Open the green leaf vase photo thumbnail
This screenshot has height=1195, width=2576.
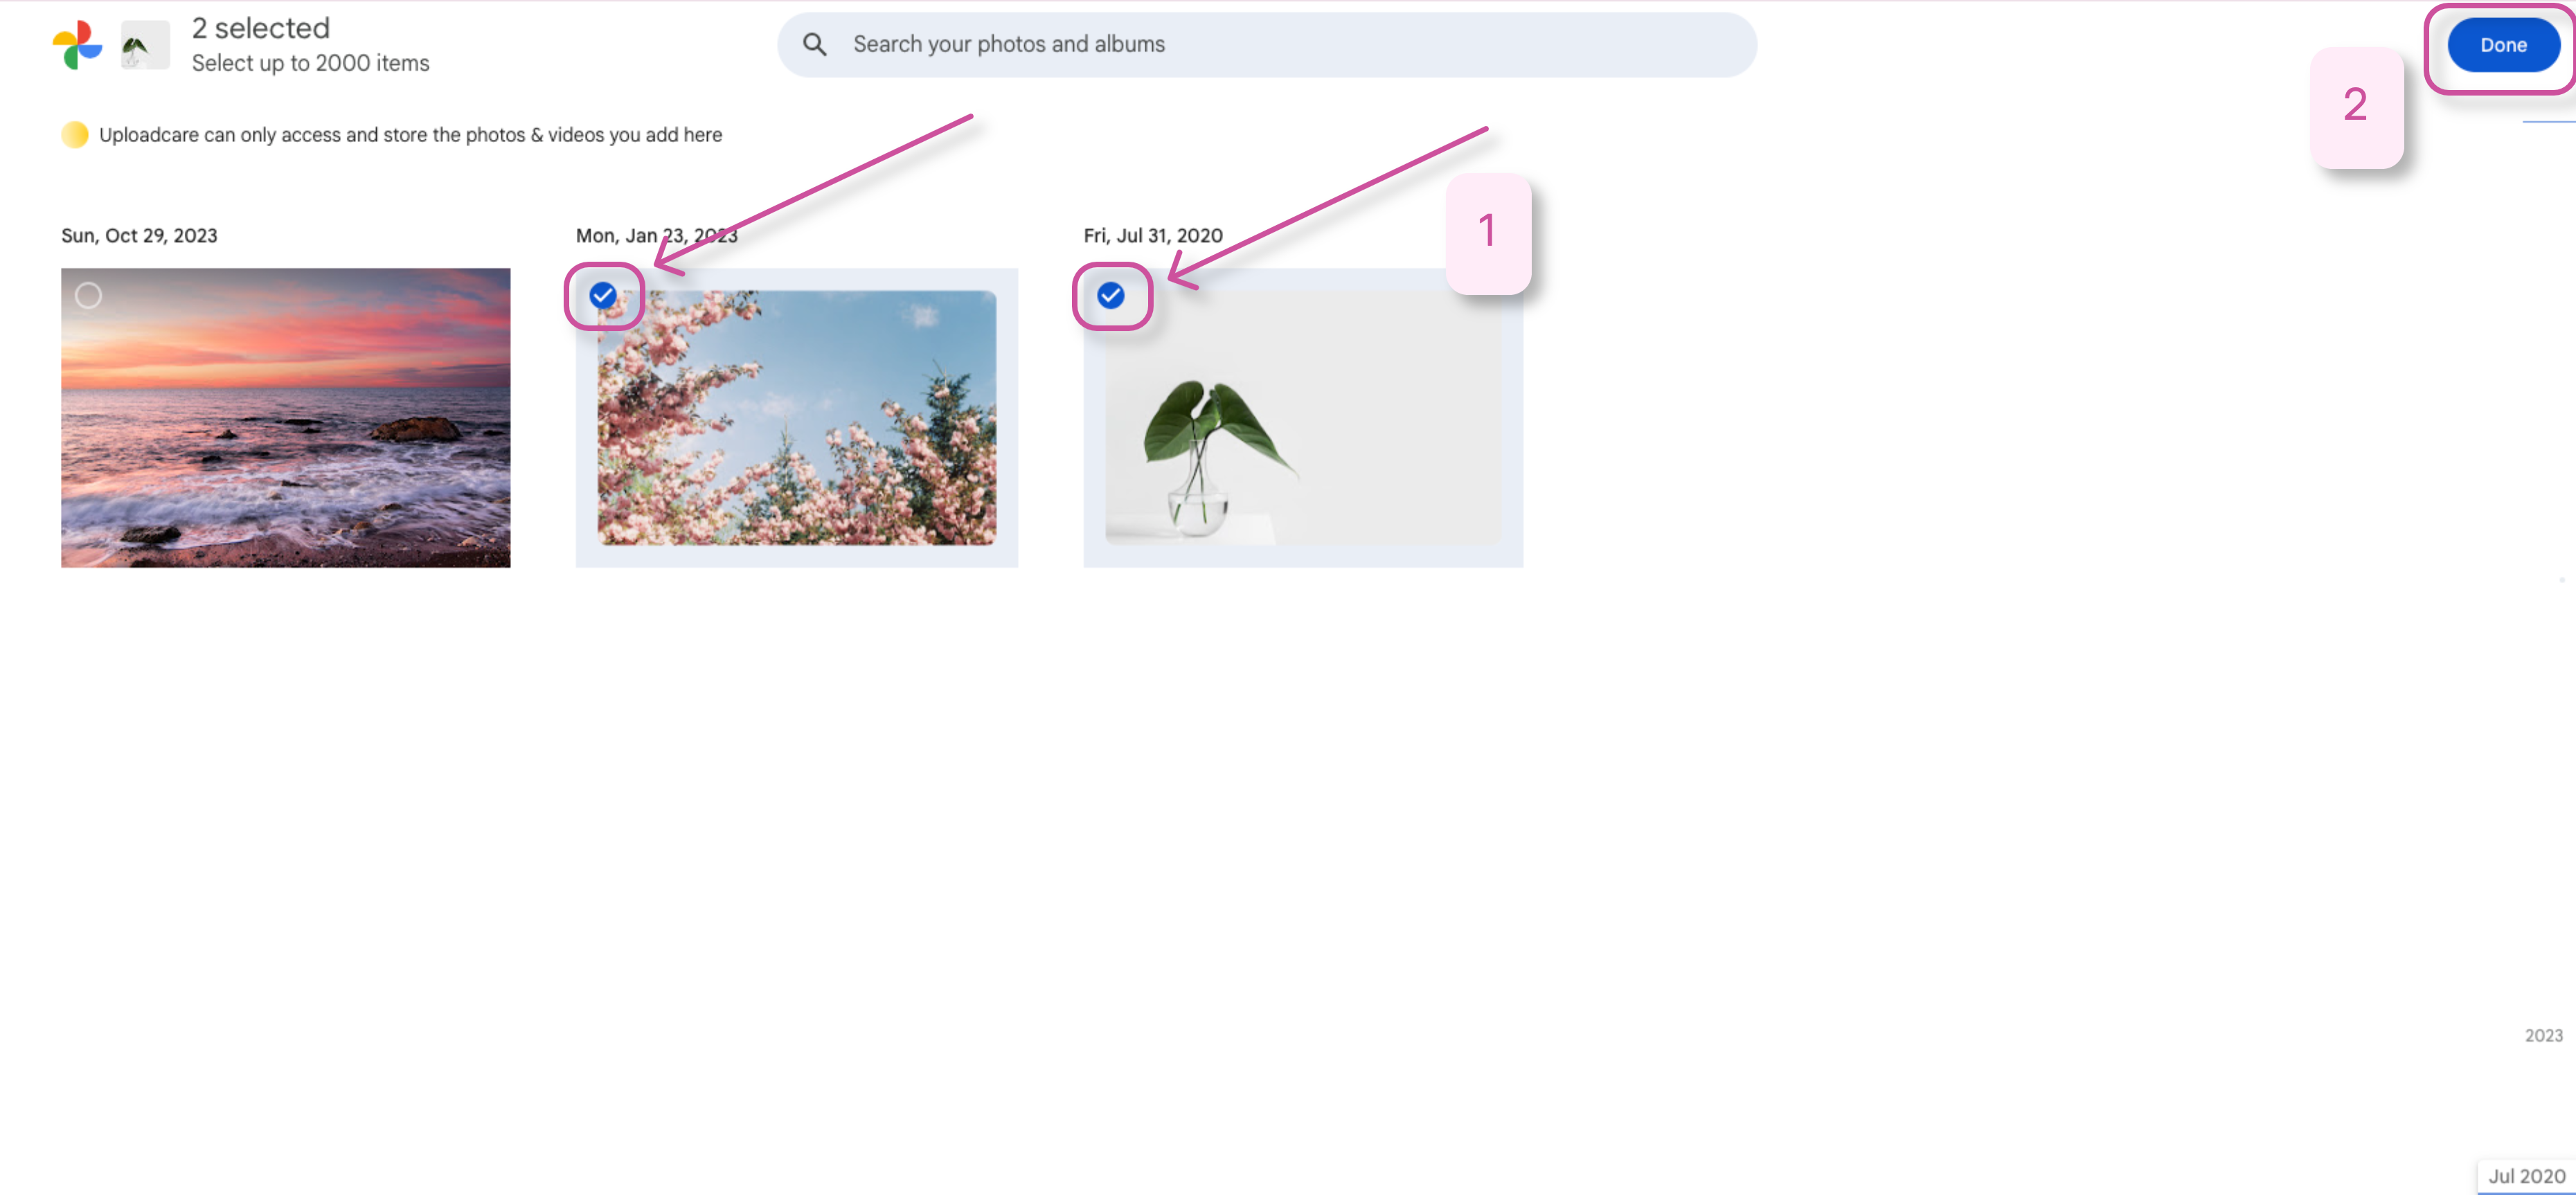1303,418
